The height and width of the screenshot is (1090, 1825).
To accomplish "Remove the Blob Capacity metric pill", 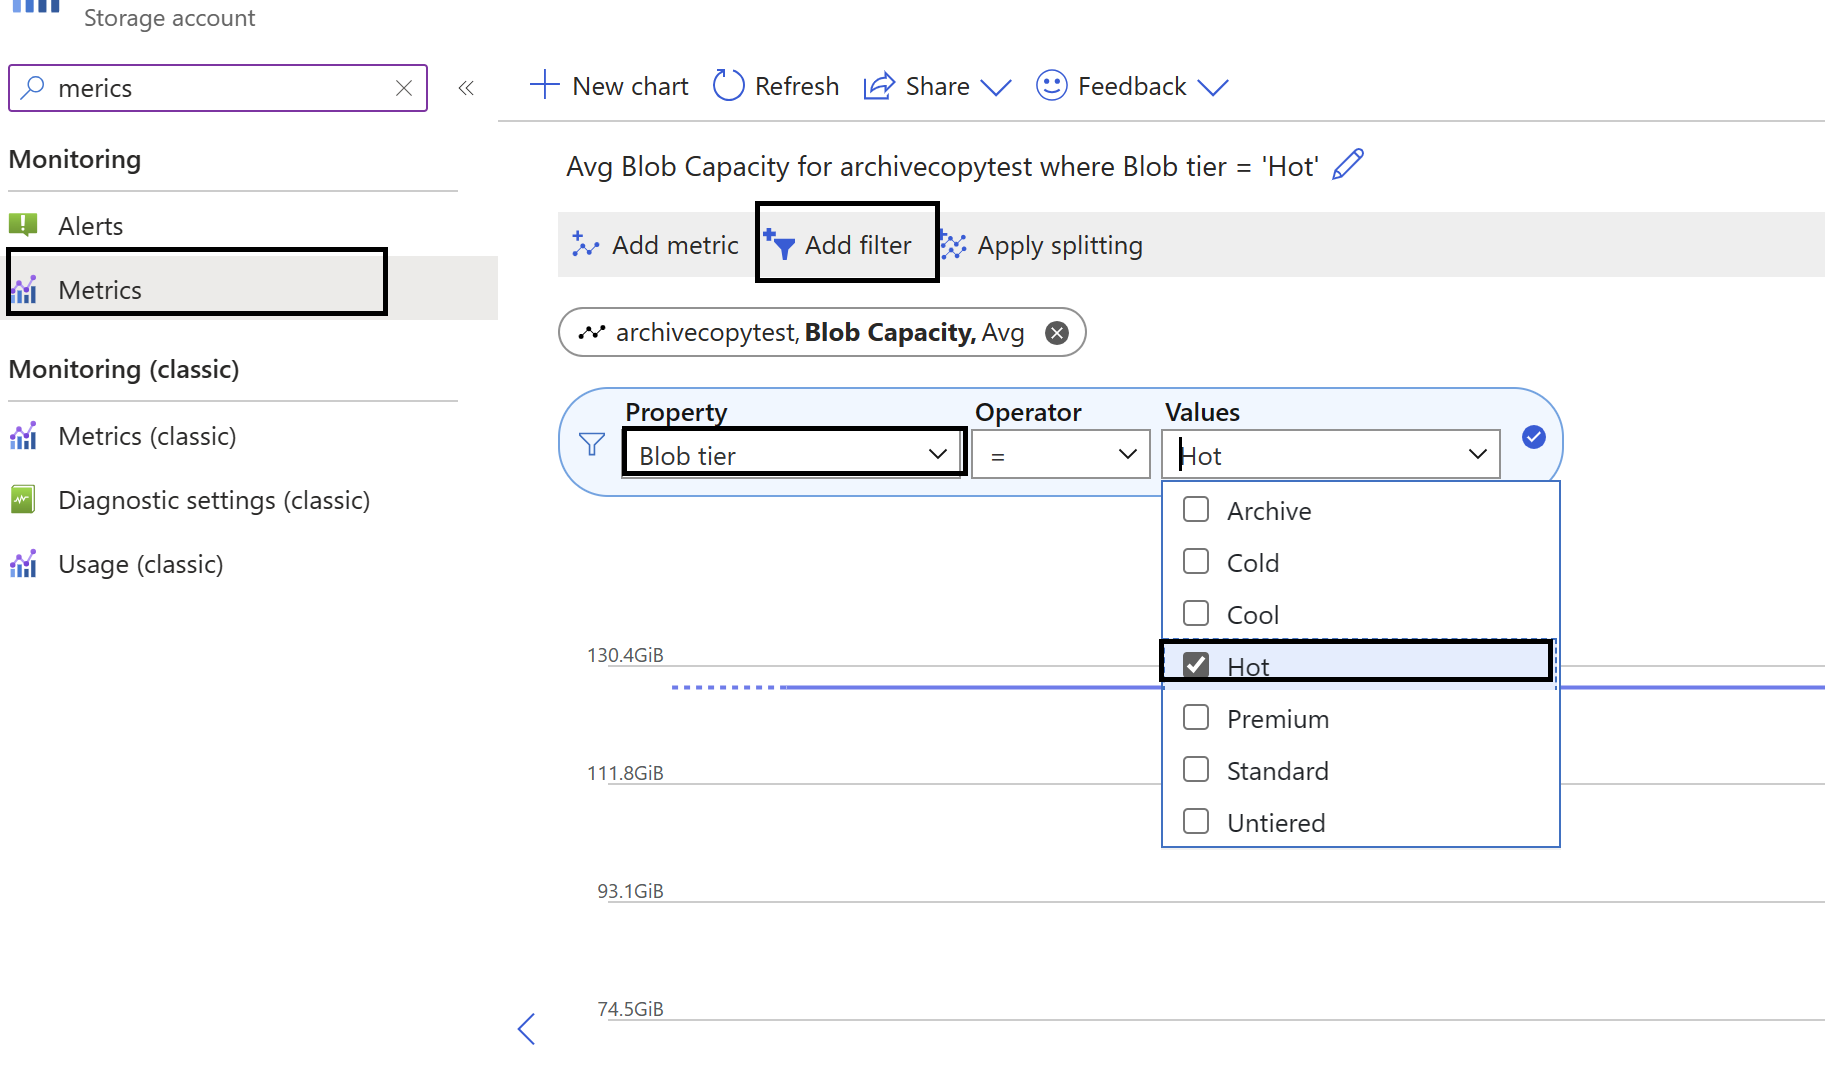I will (1057, 332).
